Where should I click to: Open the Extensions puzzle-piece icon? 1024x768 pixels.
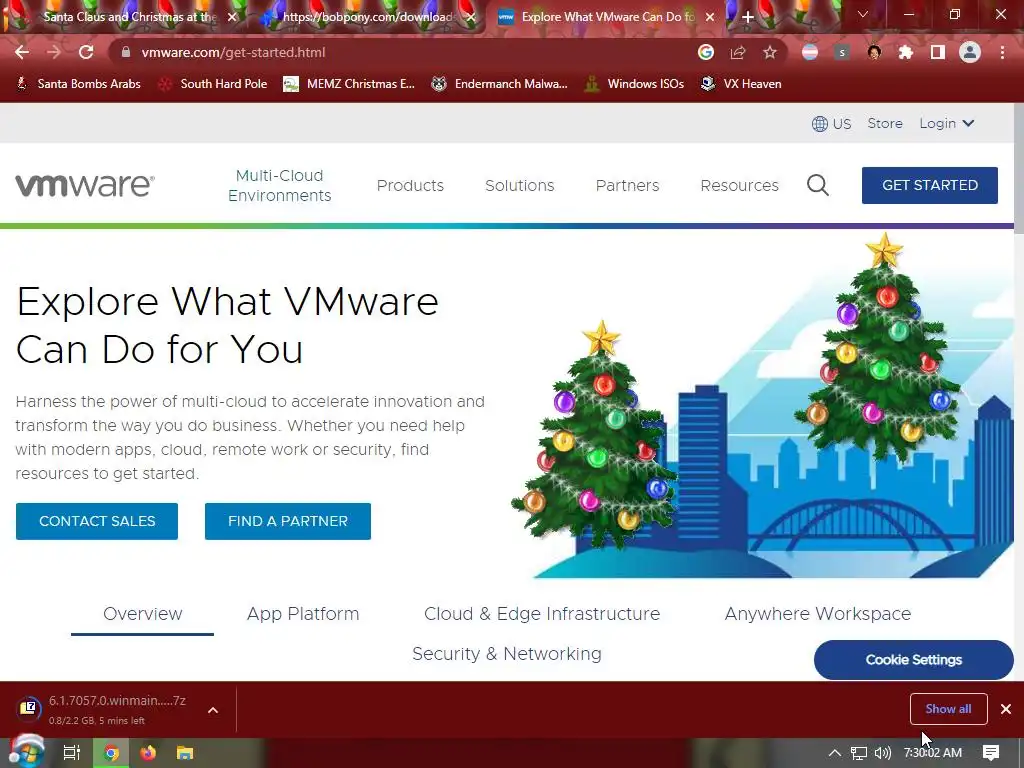[x=905, y=52]
